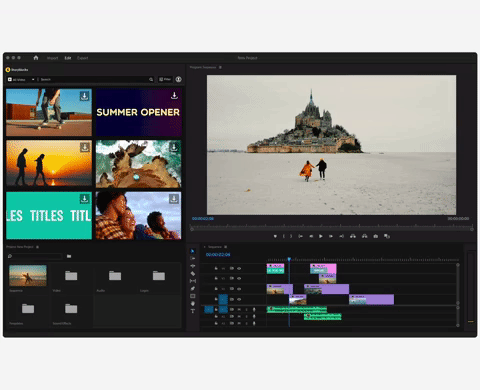Screen dimensions: 480x390
Task: Play the Program monitor preview
Action: point(321,236)
